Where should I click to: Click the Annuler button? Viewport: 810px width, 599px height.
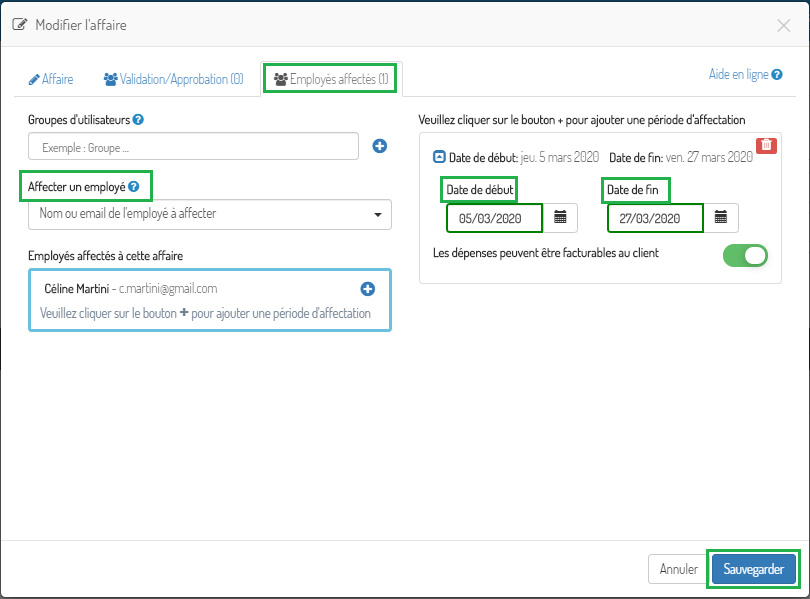[x=678, y=569]
